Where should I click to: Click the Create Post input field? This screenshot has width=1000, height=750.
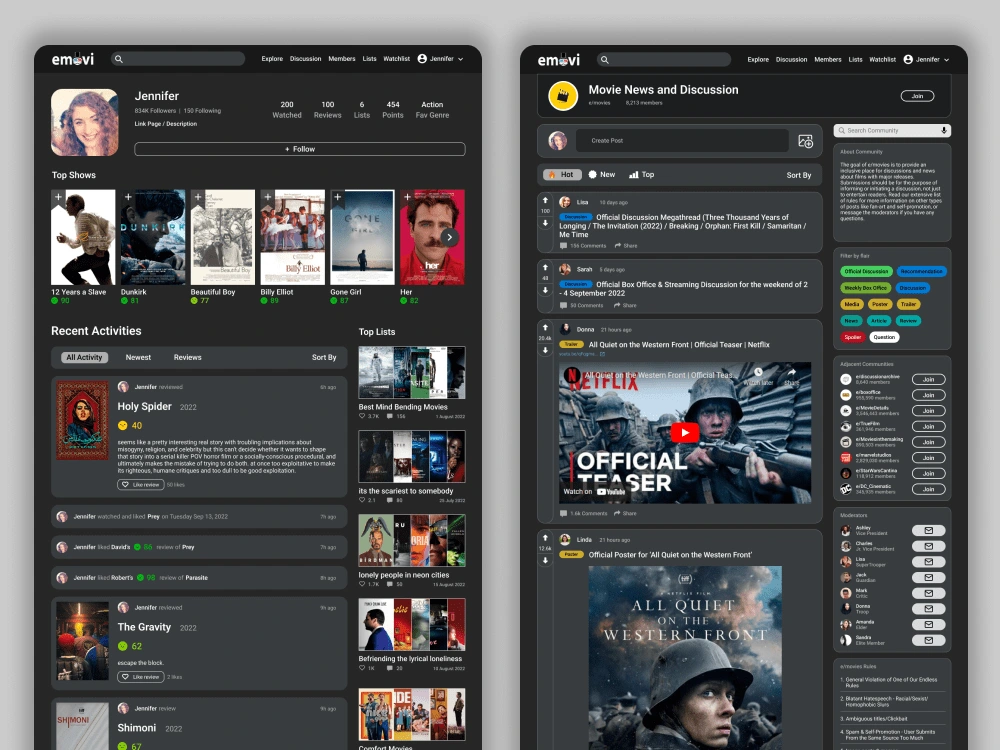682,141
